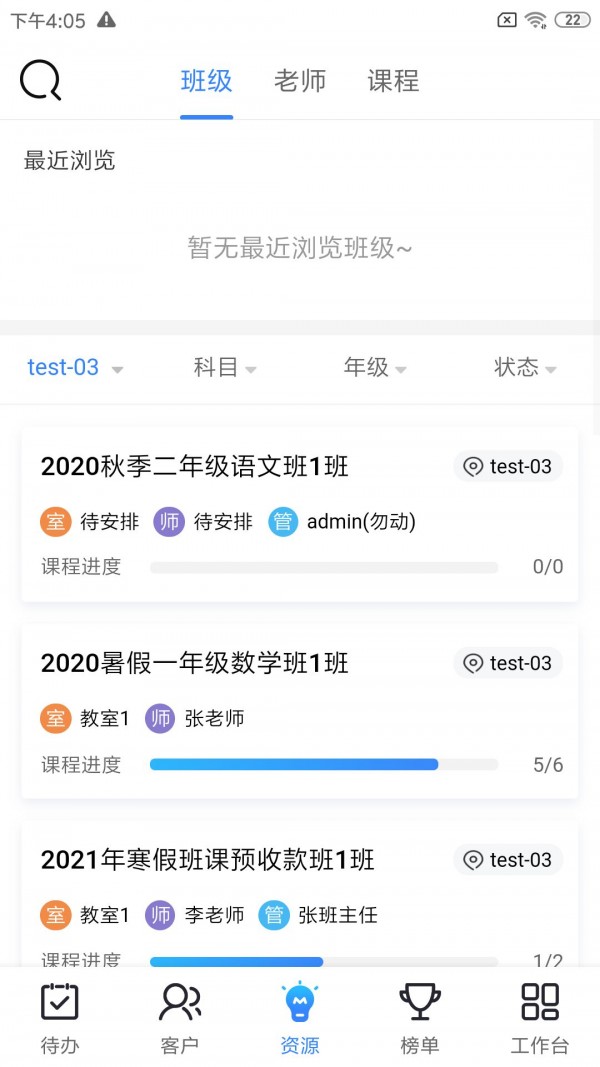Screen dimensions: 600x1067
Task: Switch to the 老师 tab
Action: pos(299,81)
